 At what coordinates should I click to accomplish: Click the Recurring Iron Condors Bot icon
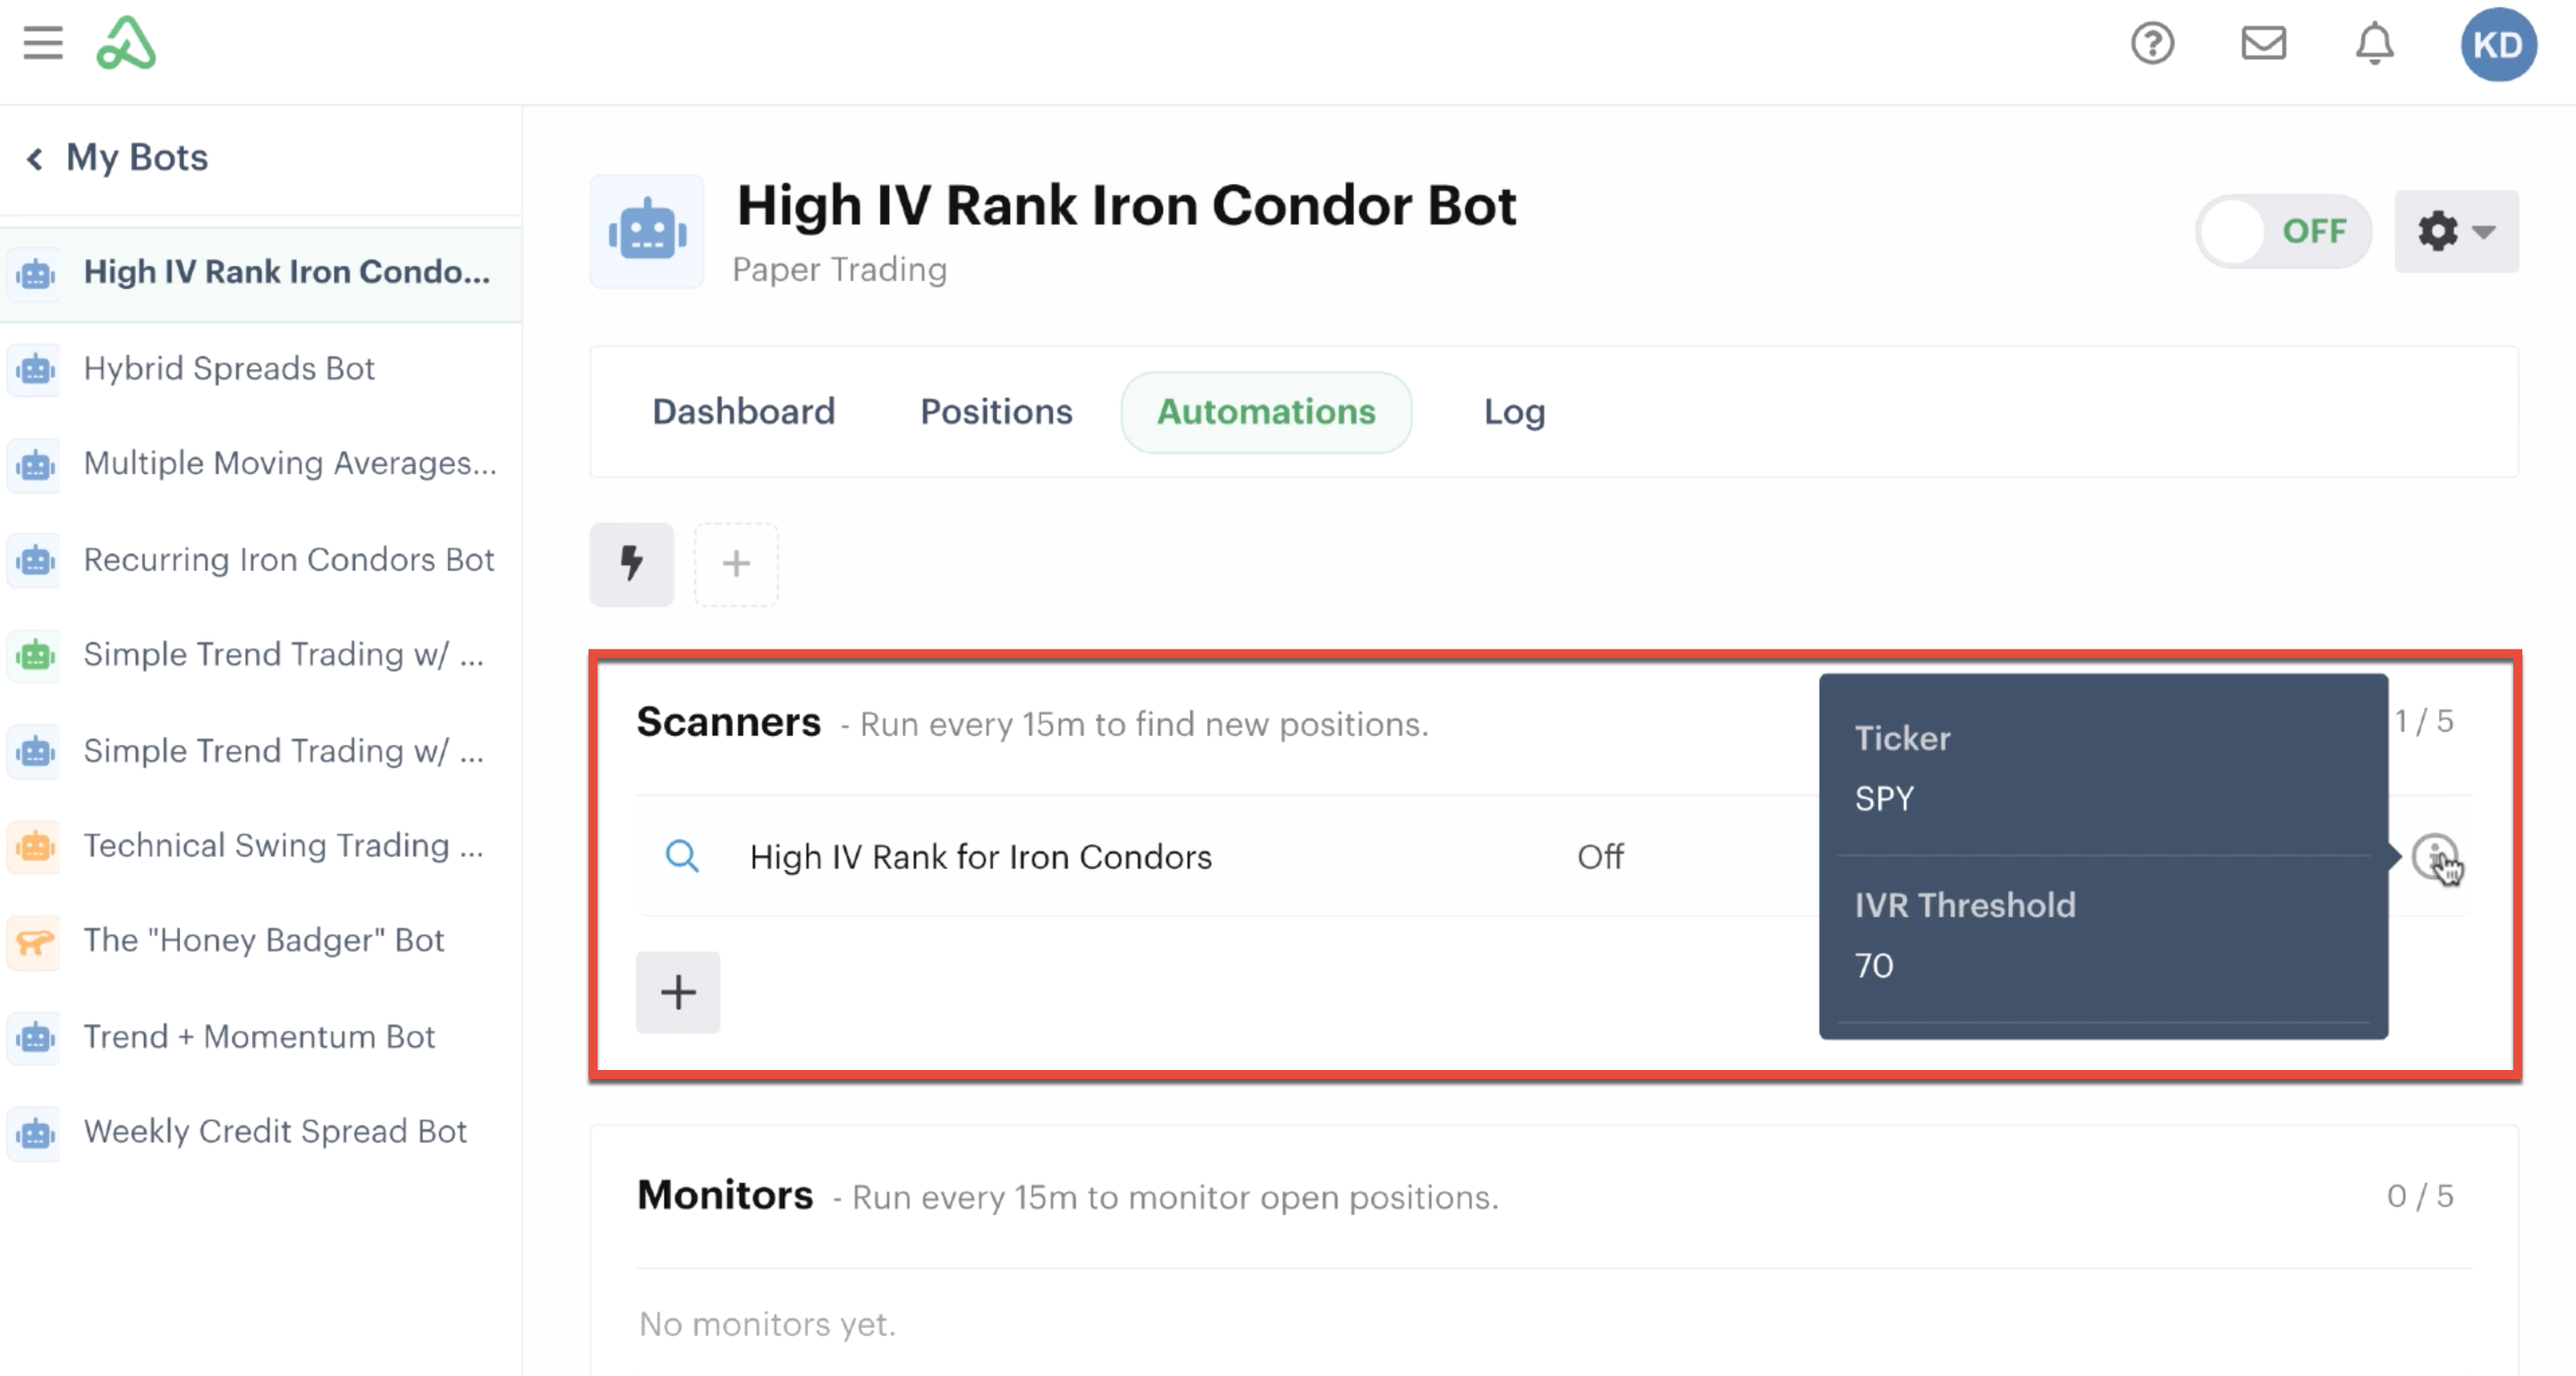tap(36, 560)
